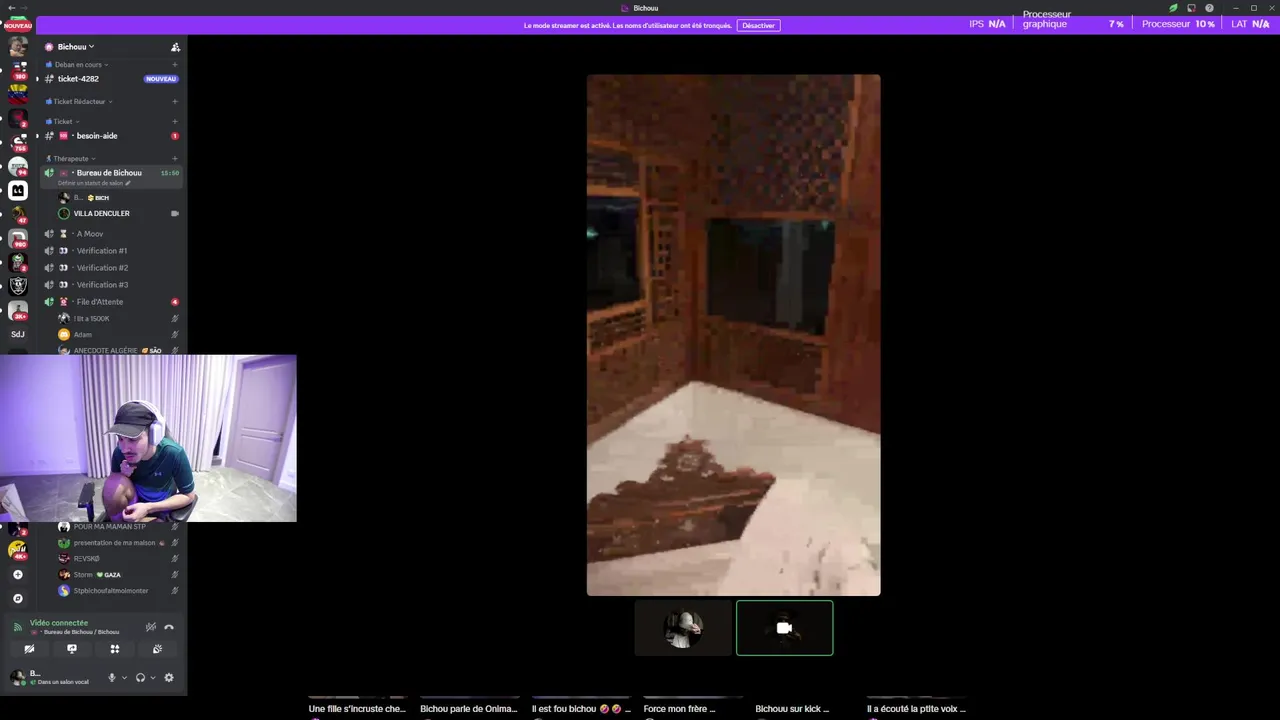Viewport: 1280px width, 720px height.
Task: Collapse the Thérapeute category
Action: tap(73, 159)
